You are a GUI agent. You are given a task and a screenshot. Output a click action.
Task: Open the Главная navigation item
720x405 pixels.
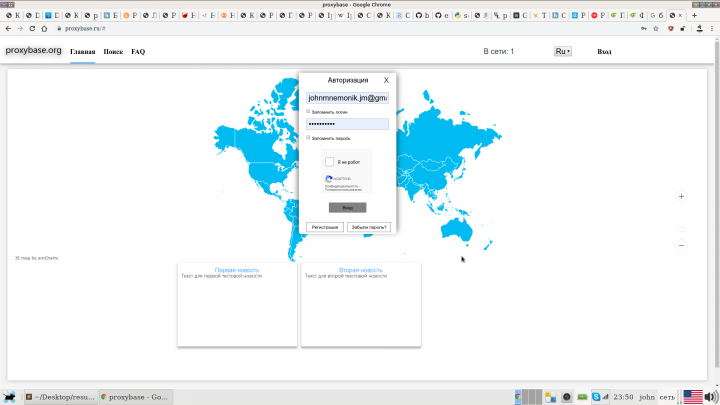pyautogui.click(x=83, y=52)
